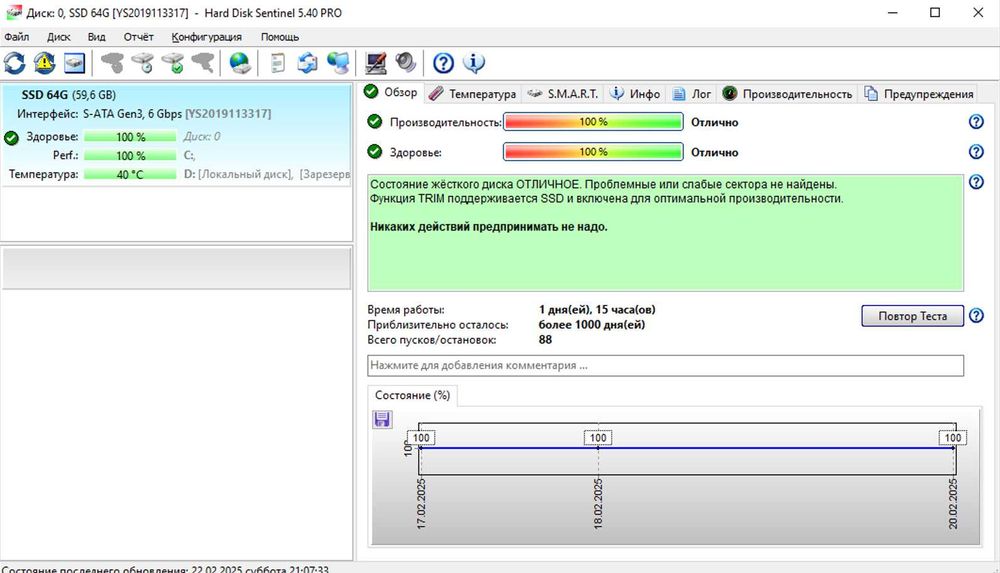
Task: Click the globe with monitor toolbar icon
Action: tap(338, 63)
